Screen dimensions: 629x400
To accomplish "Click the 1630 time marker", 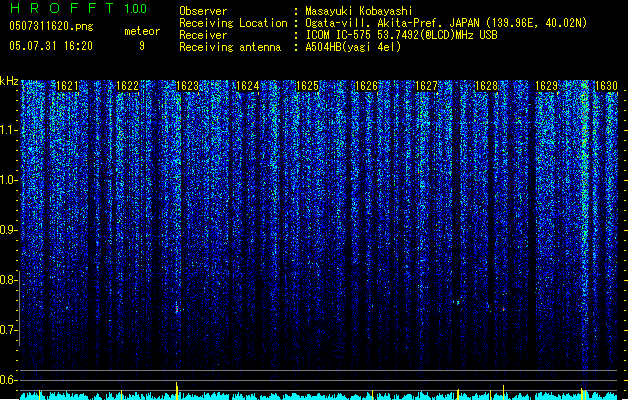I will coord(606,86).
